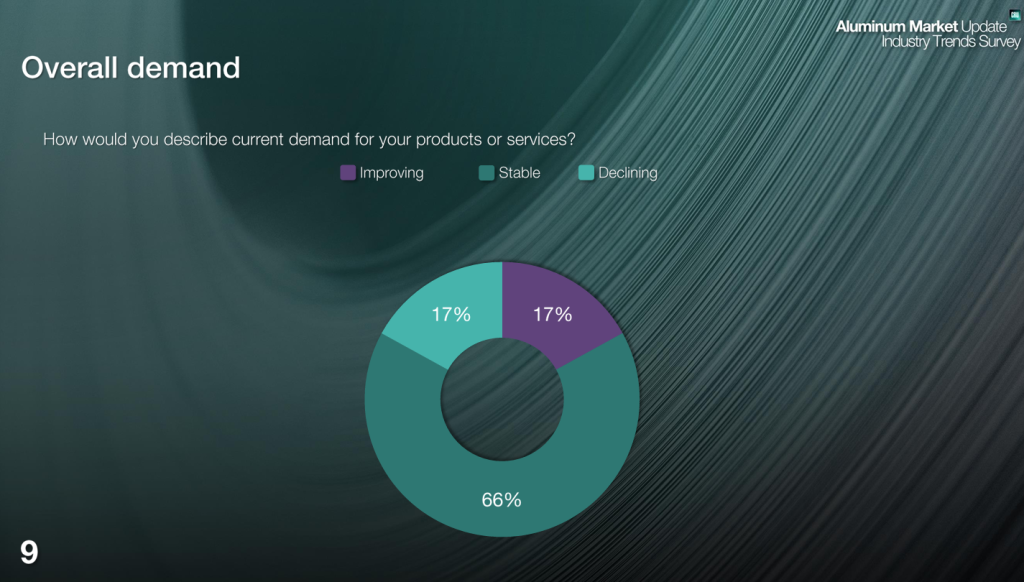Click the Industry Trends Survey subtitle

point(950,42)
